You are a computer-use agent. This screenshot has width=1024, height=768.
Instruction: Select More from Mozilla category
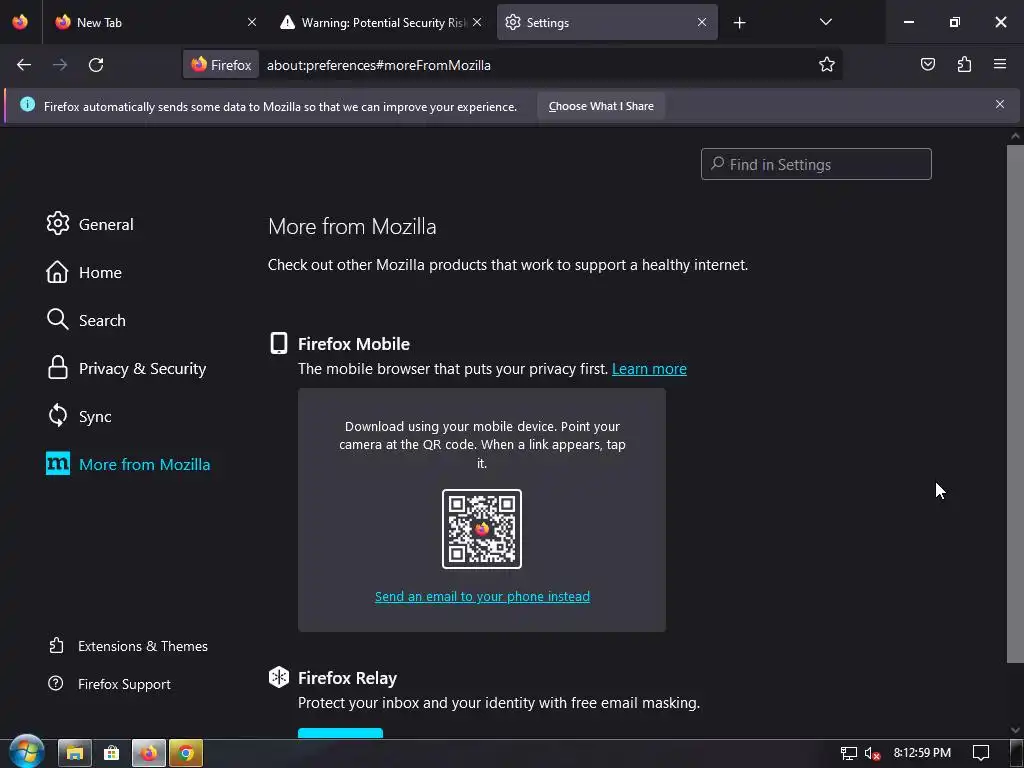tap(128, 464)
